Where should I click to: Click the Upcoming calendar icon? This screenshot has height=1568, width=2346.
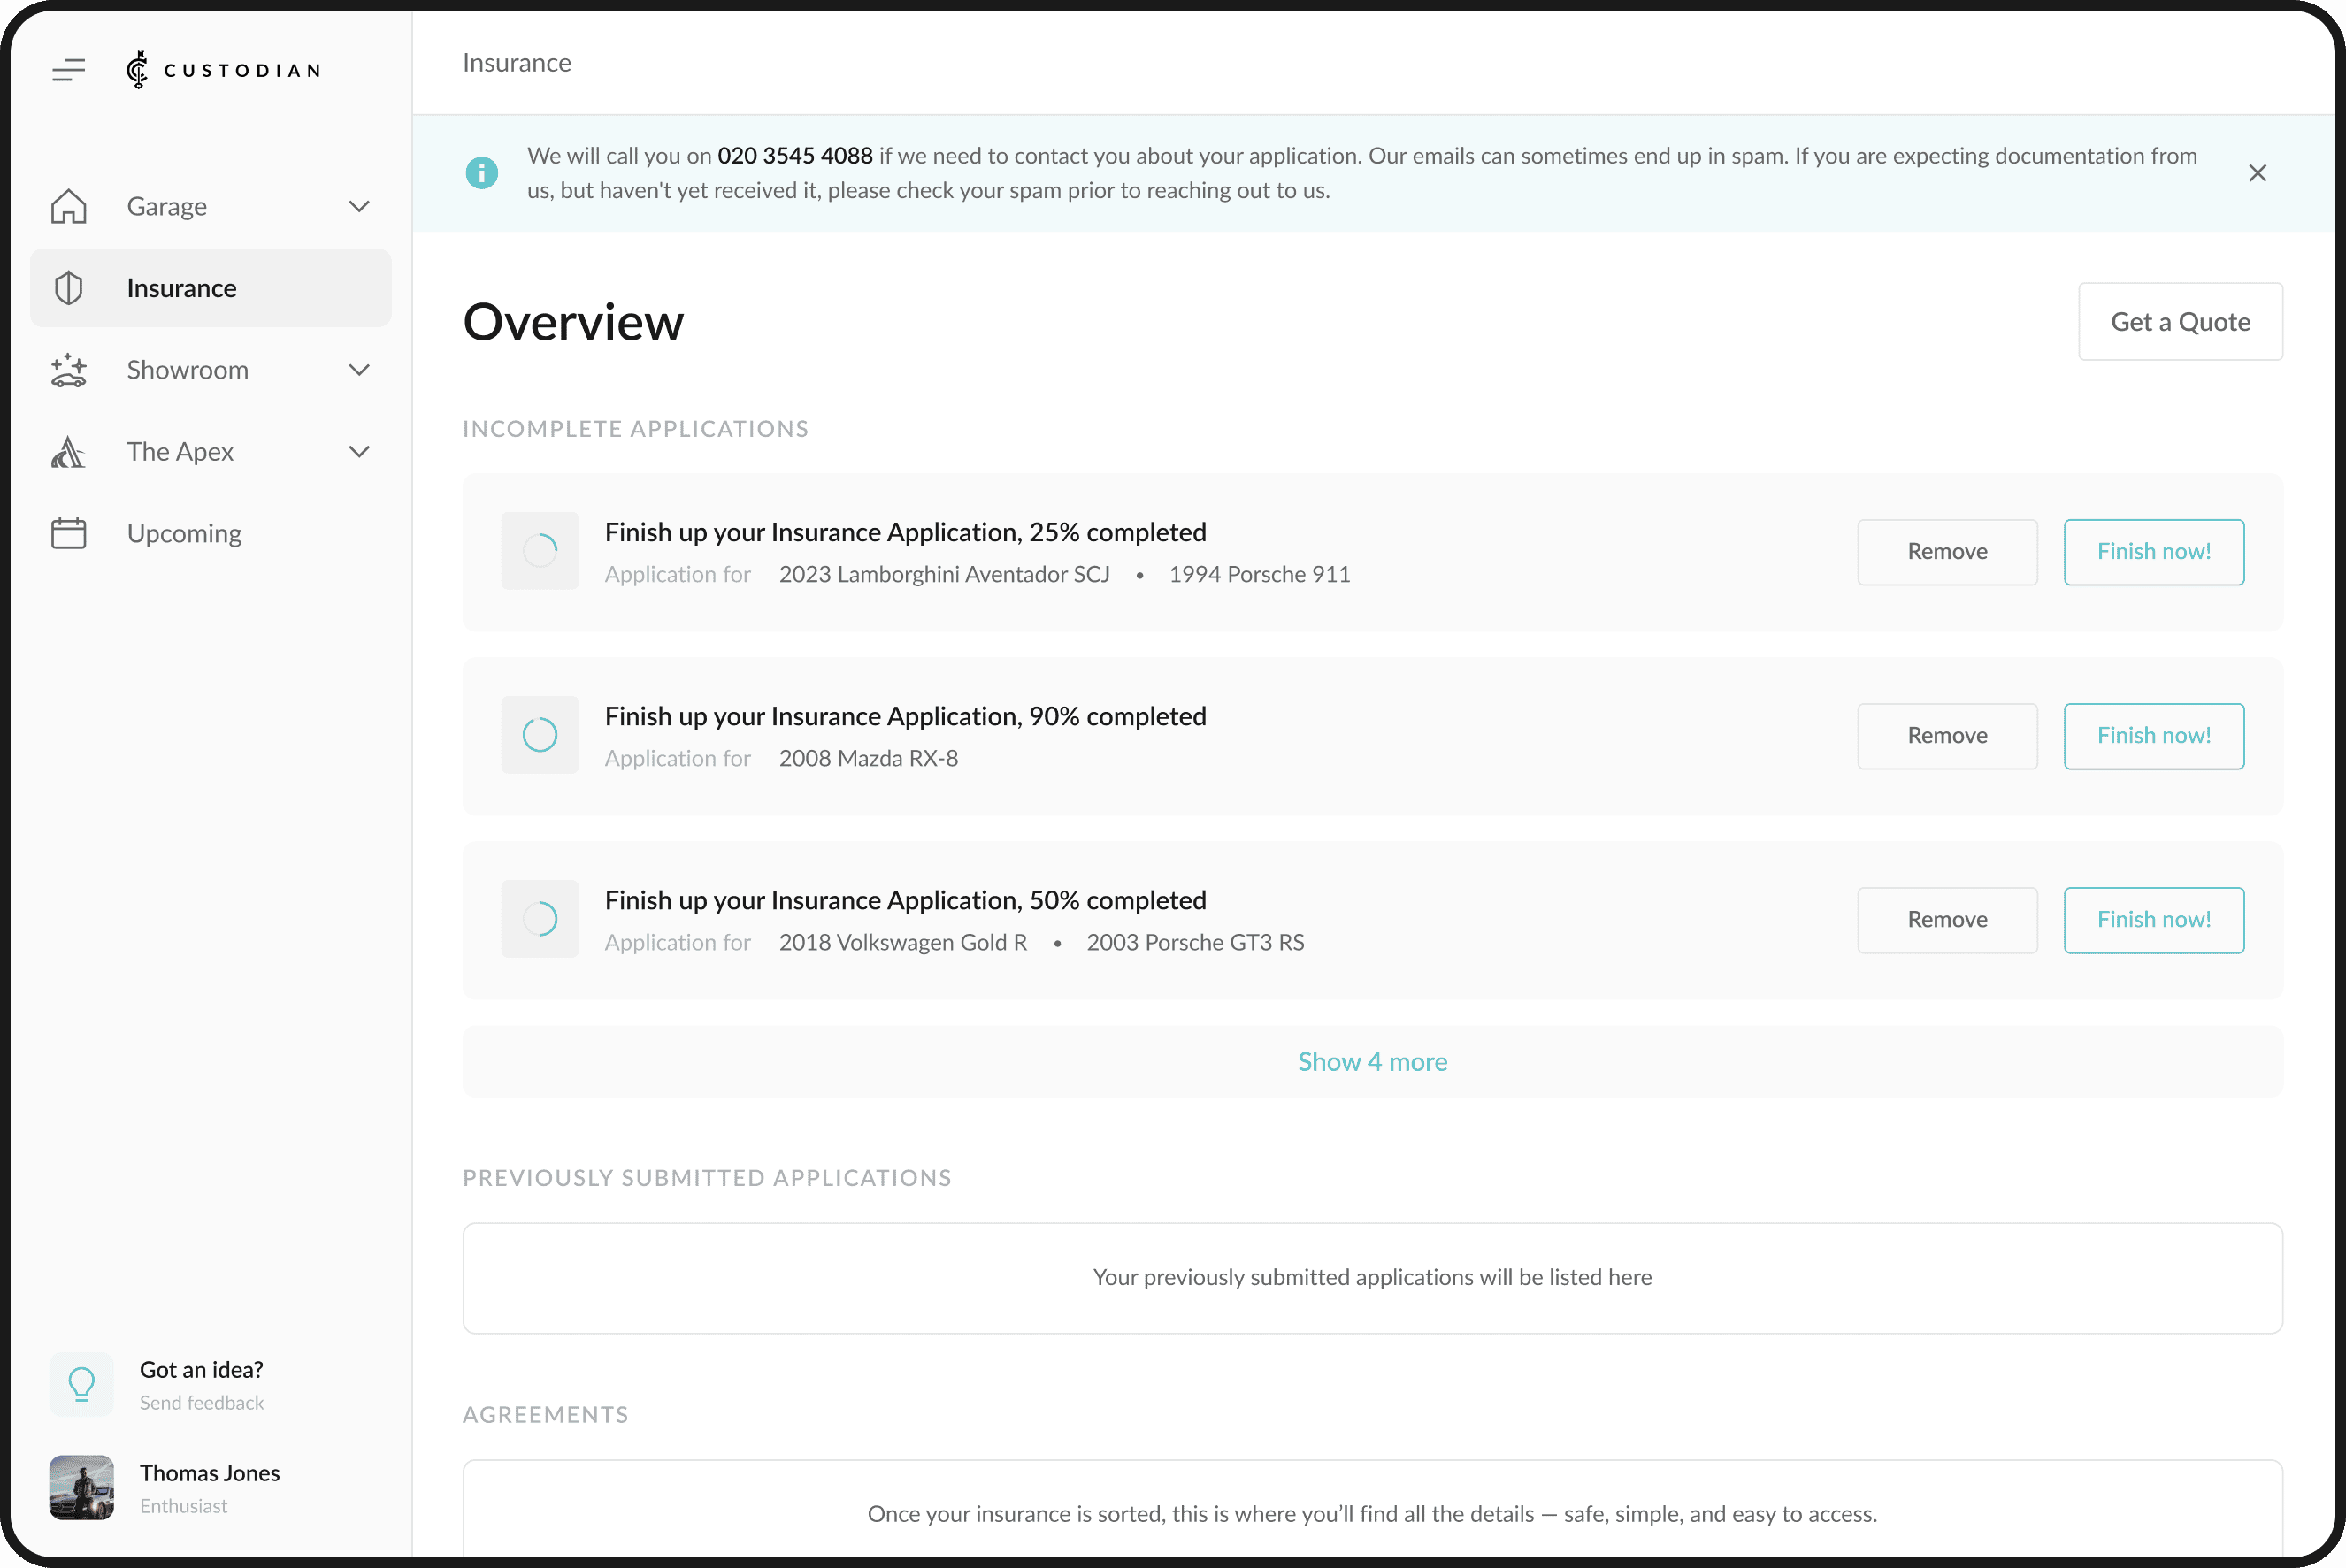[x=68, y=533]
